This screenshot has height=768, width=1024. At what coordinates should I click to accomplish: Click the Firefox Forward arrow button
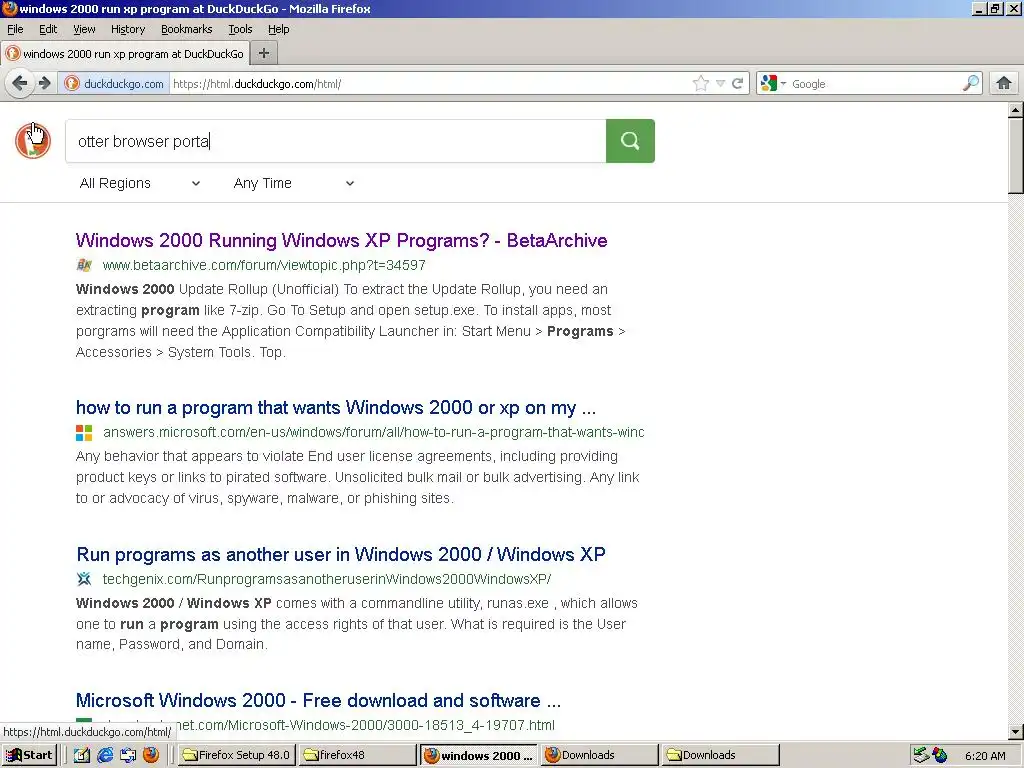(45, 83)
